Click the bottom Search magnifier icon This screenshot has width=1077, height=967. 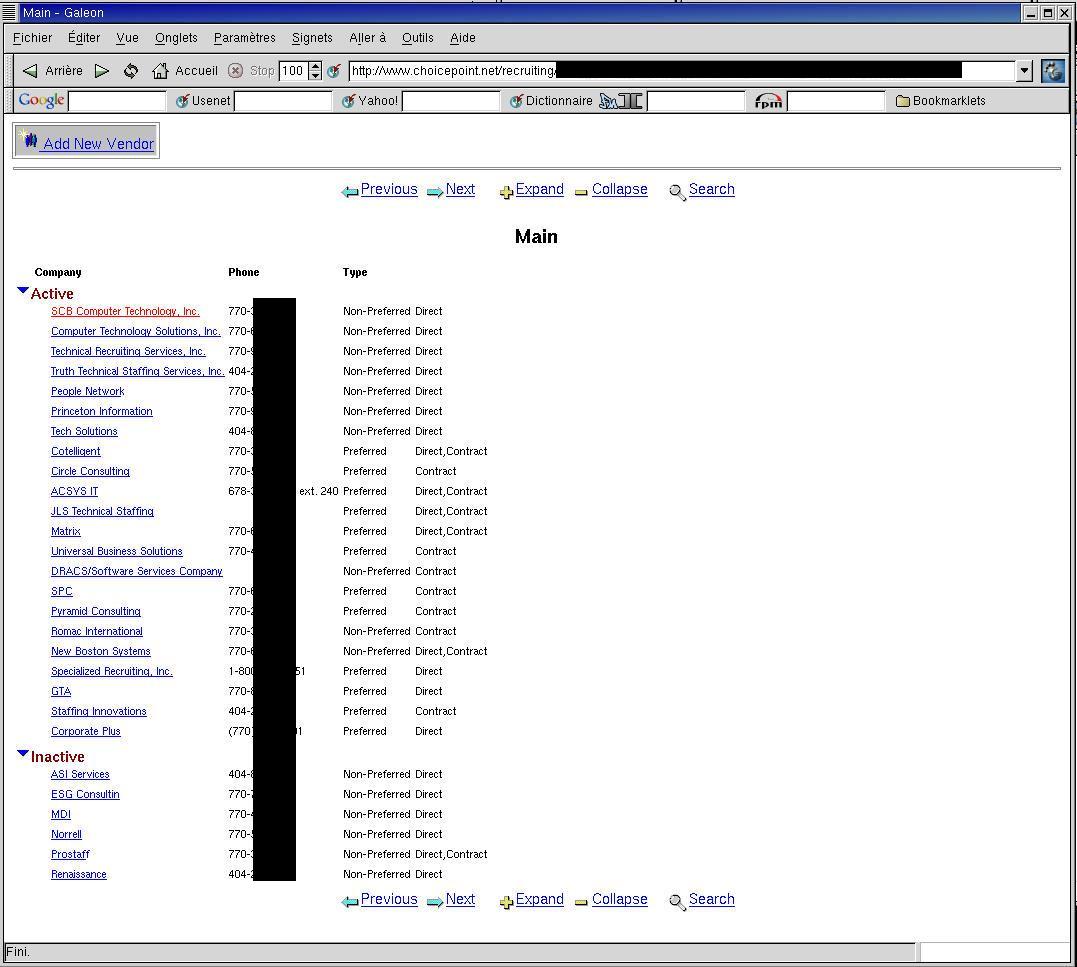(677, 902)
